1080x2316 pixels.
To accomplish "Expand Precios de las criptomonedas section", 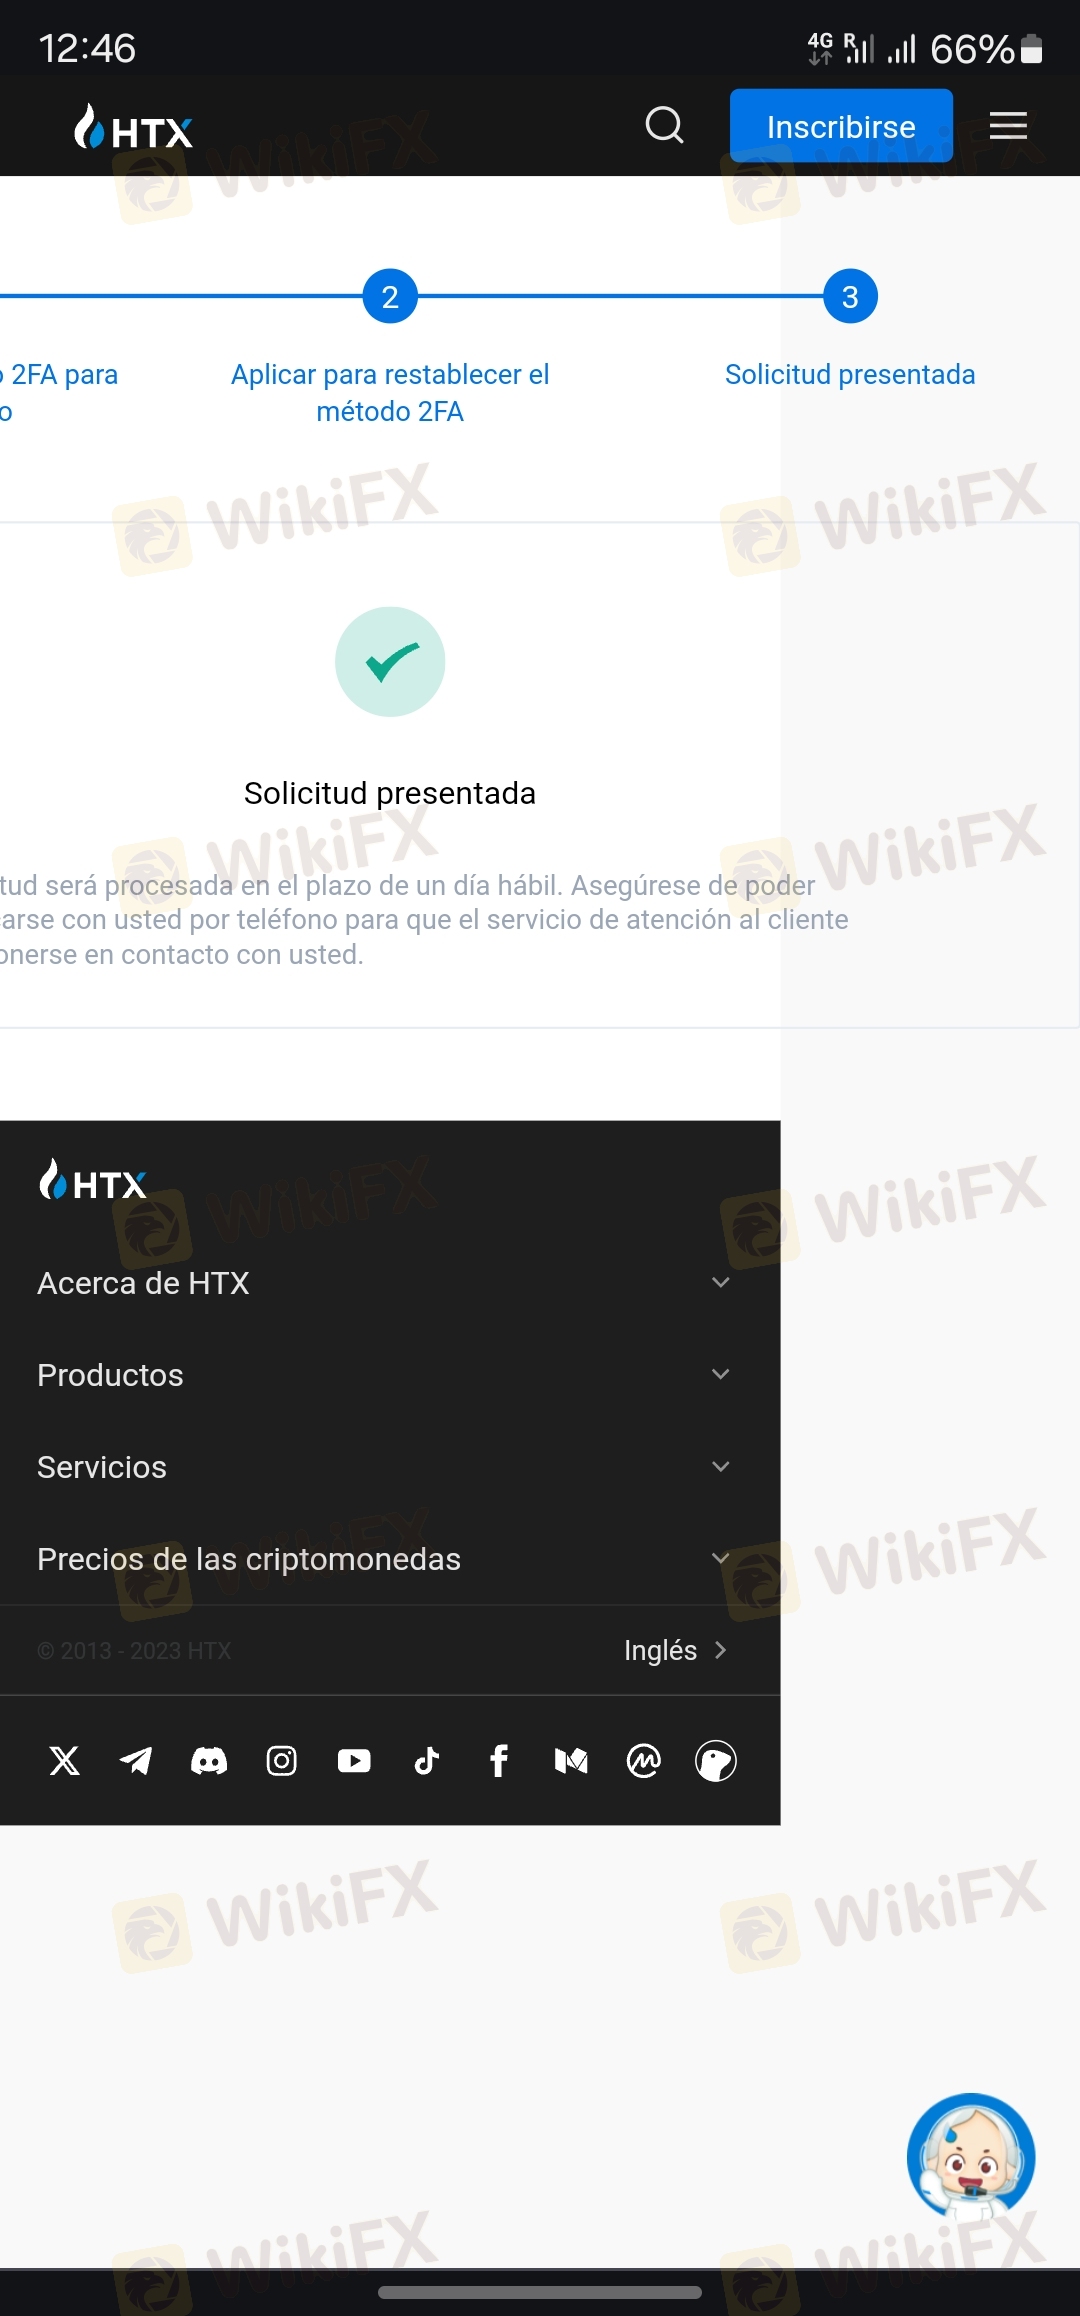I will [385, 1559].
